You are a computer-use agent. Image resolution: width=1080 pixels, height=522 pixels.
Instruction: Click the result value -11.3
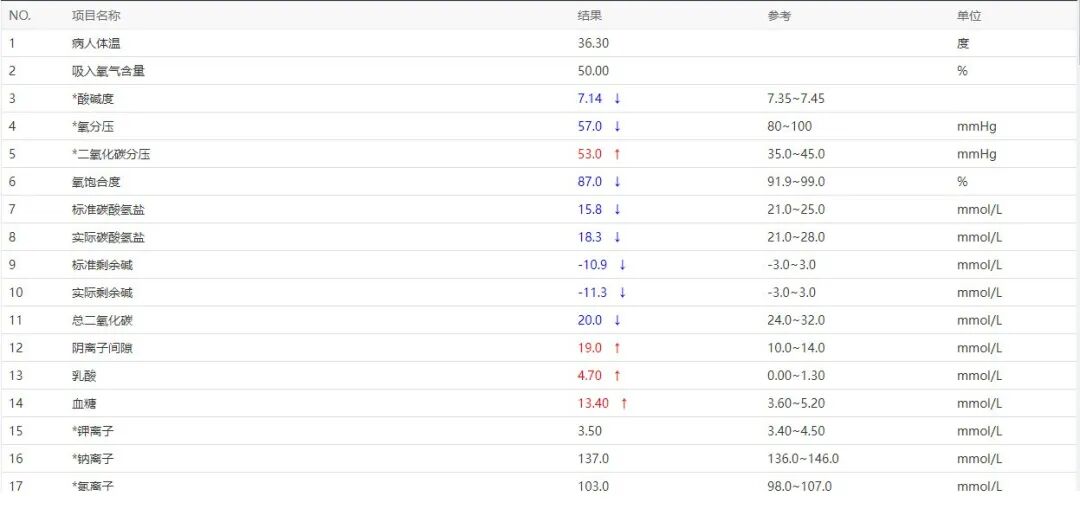pyautogui.click(x=592, y=293)
